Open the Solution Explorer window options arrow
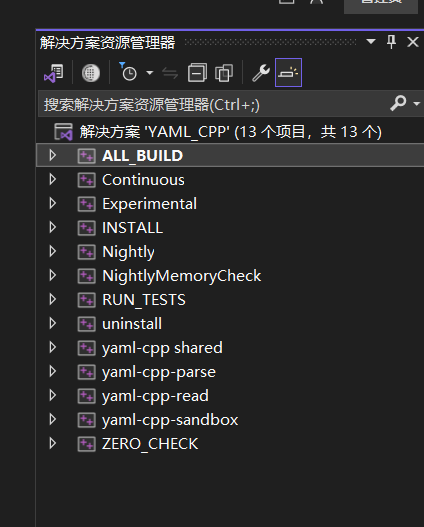Viewport: 424px width, 527px height. (371, 42)
